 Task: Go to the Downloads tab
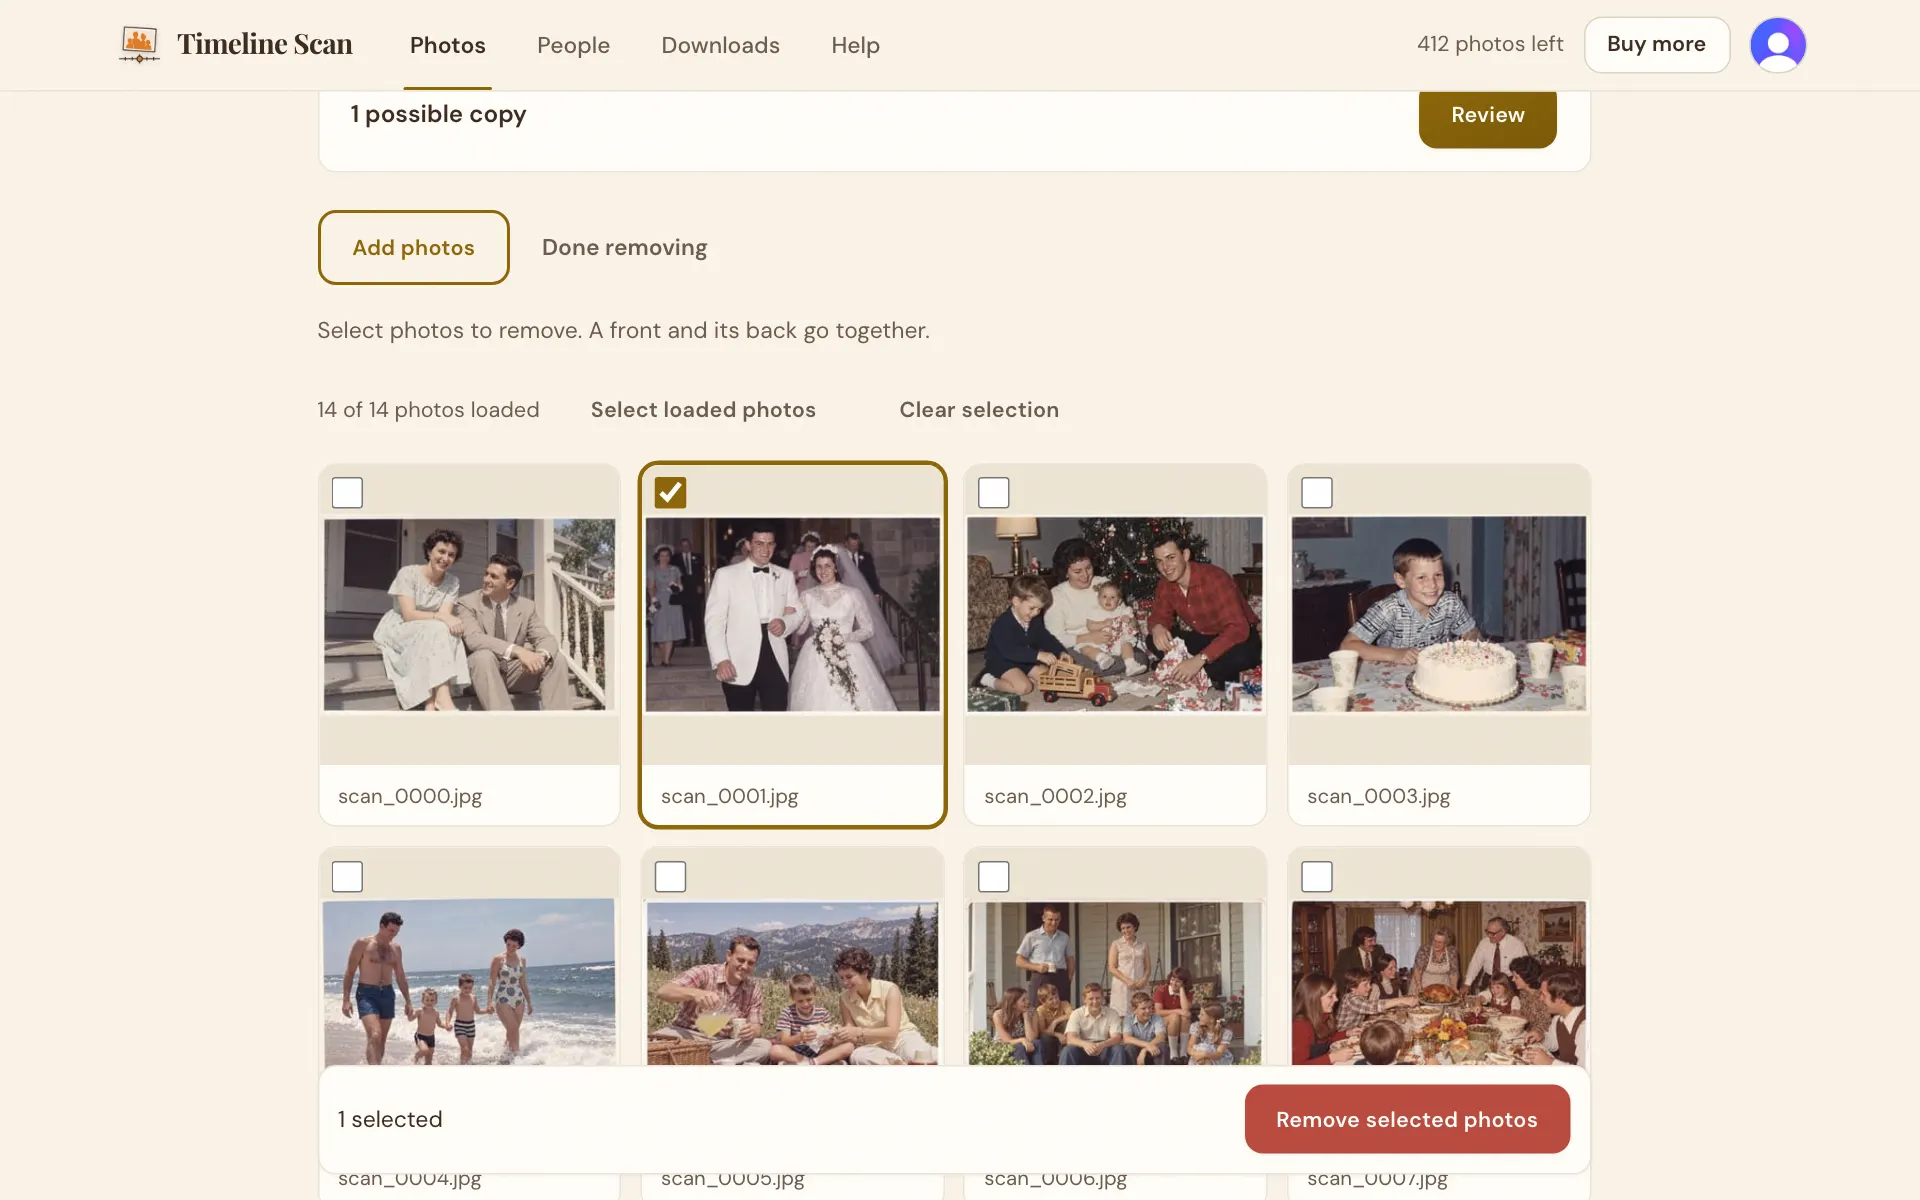click(720, 45)
